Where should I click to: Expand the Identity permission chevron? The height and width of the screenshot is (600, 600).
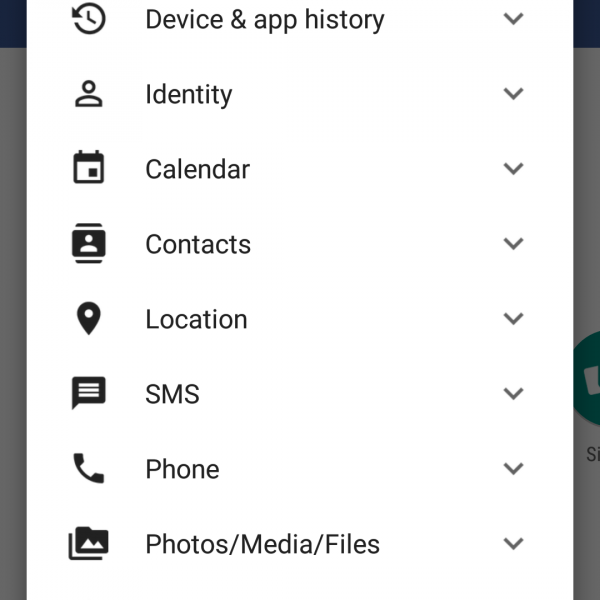(x=513, y=94)
